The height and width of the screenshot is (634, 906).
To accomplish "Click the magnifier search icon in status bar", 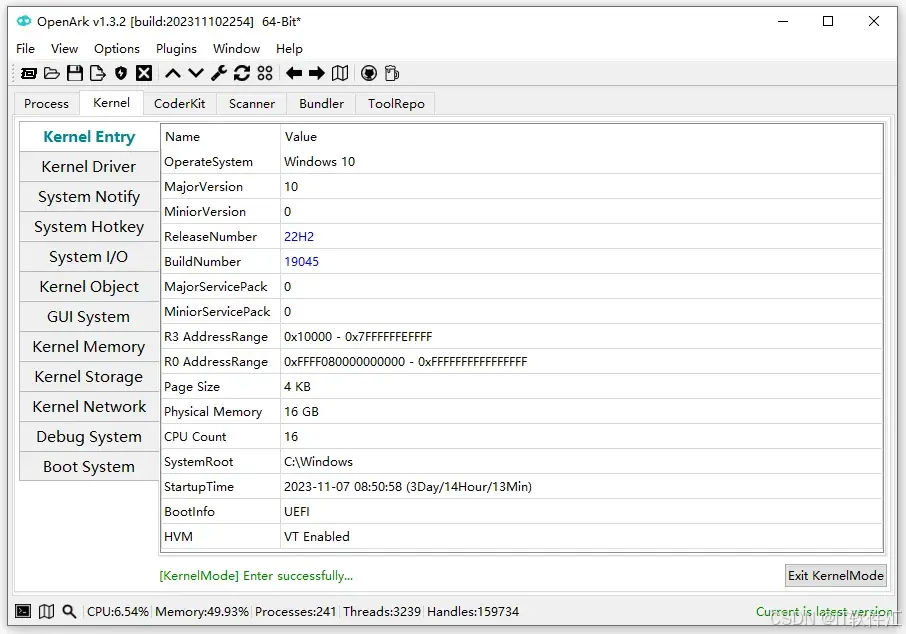I will pos(69,611).
